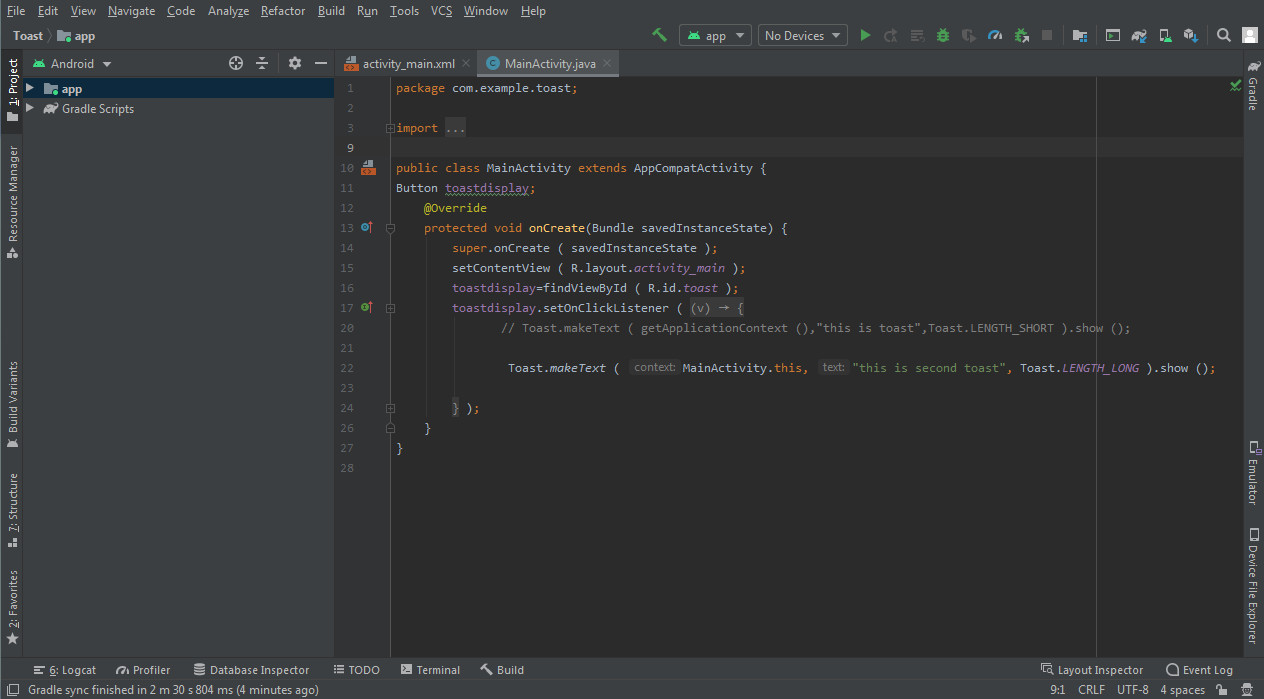The image size is (1264, 699).
Task: Toggle the Emulator side panel
Action: tap(1252, 472)
